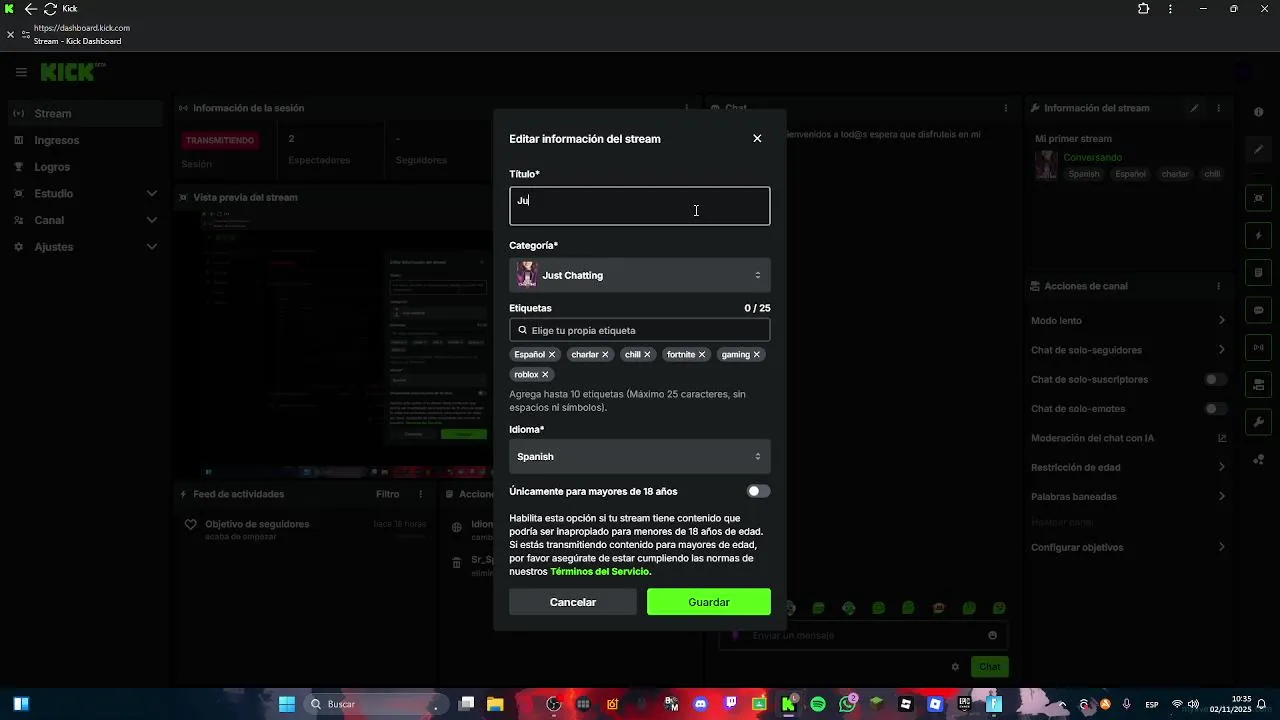Open Información de la sesión options menu

click(686, 108)
